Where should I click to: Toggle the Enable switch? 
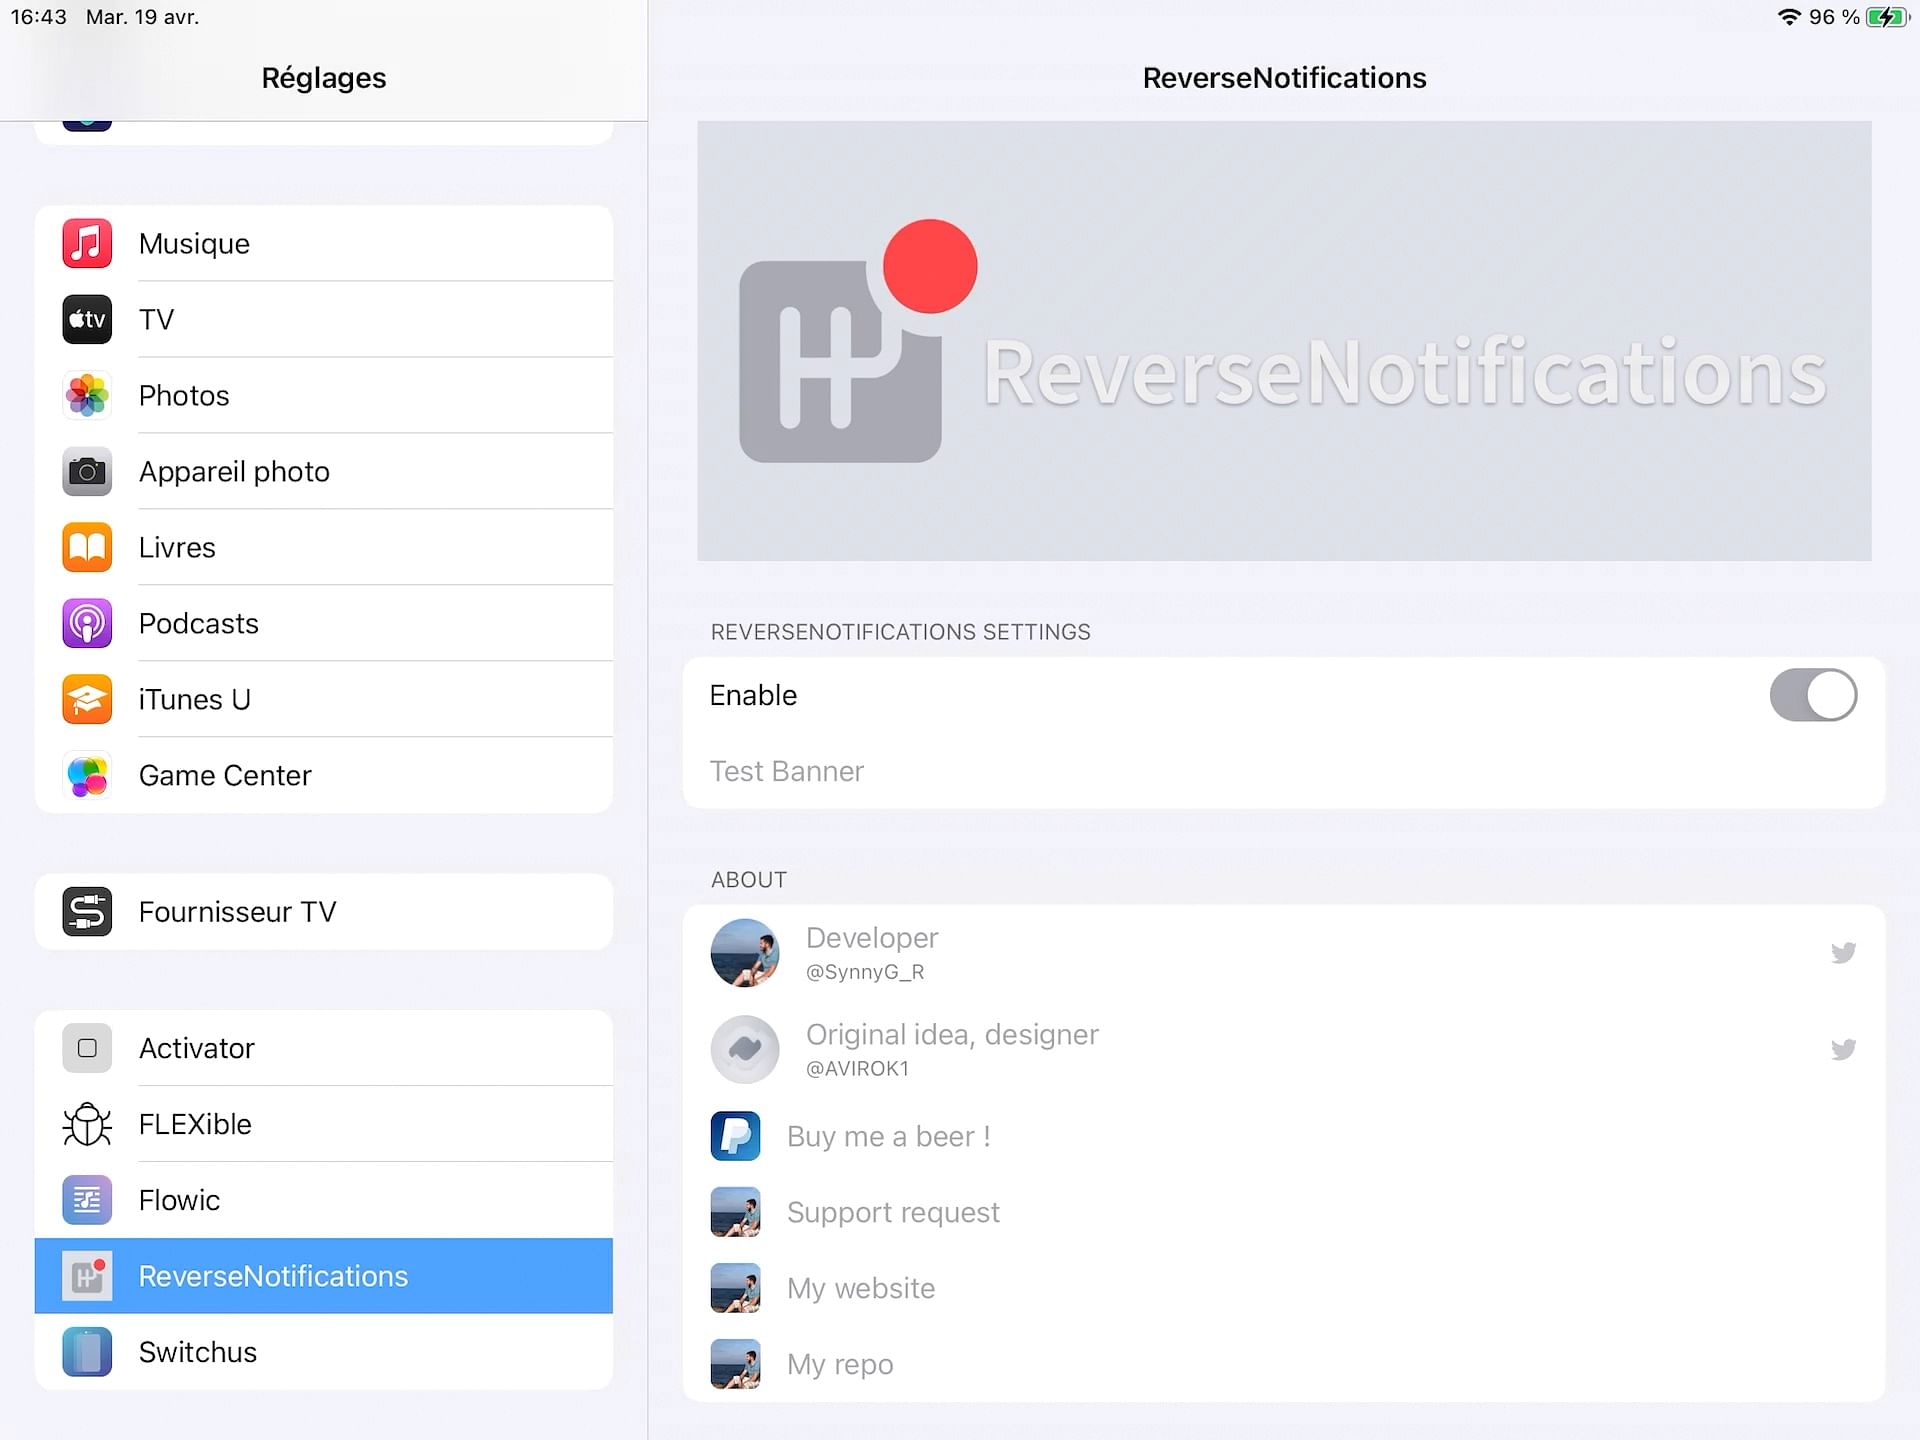[x=1813, y=695]
